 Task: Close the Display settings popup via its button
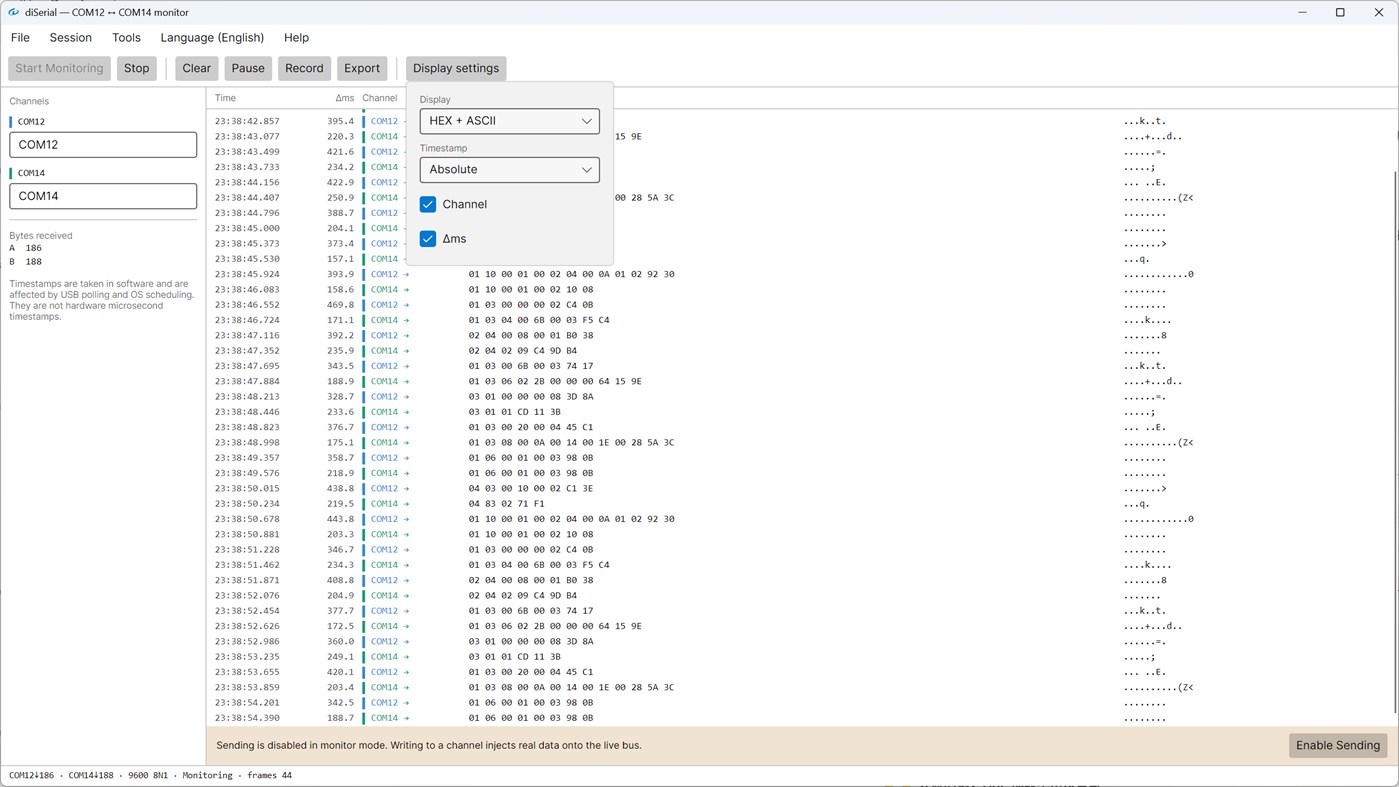(x=456, y=68)
